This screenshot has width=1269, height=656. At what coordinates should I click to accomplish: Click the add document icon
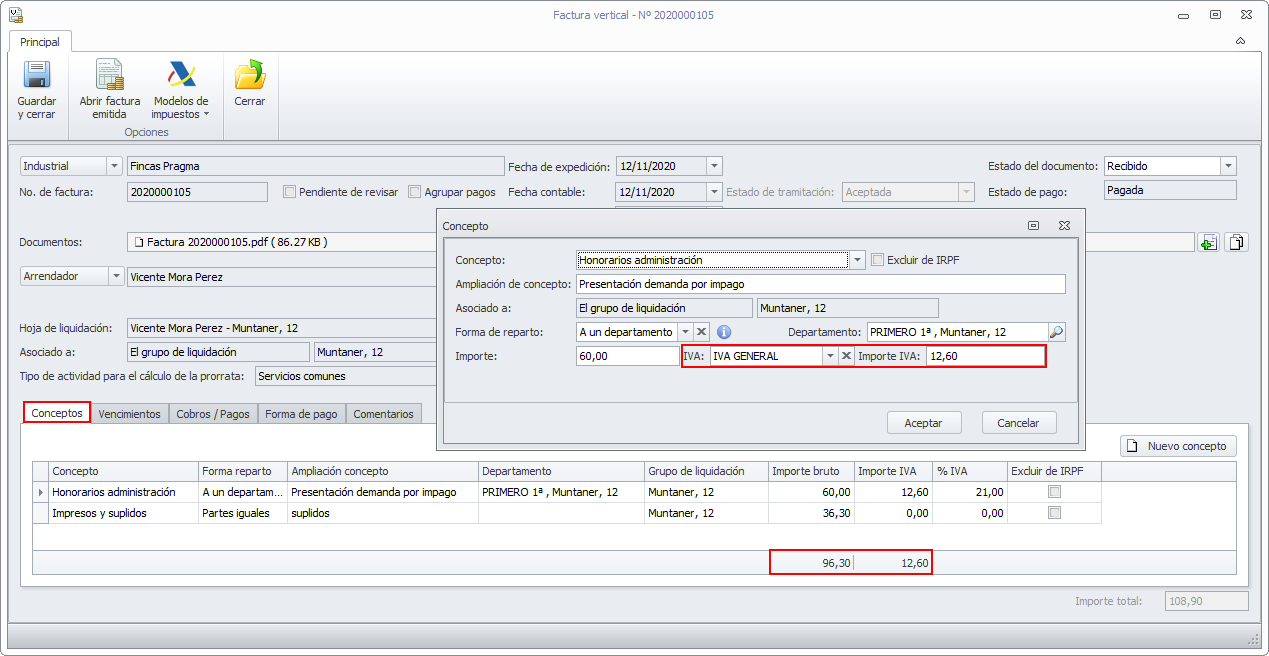(1209, 242)
